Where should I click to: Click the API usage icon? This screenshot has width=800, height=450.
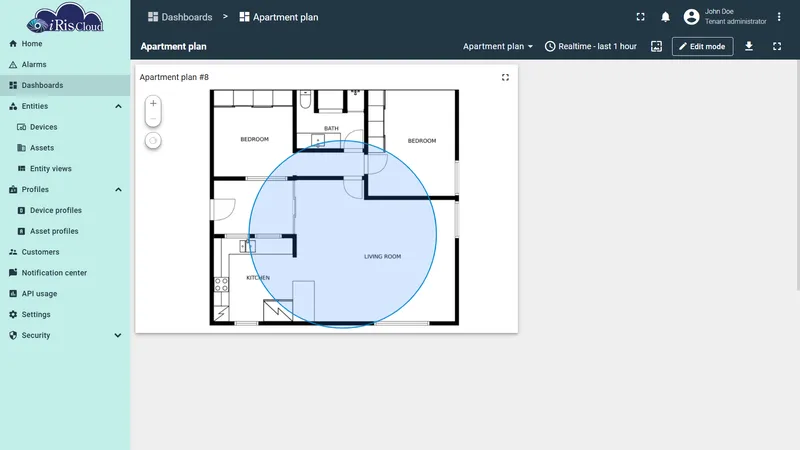pos(13,294)
